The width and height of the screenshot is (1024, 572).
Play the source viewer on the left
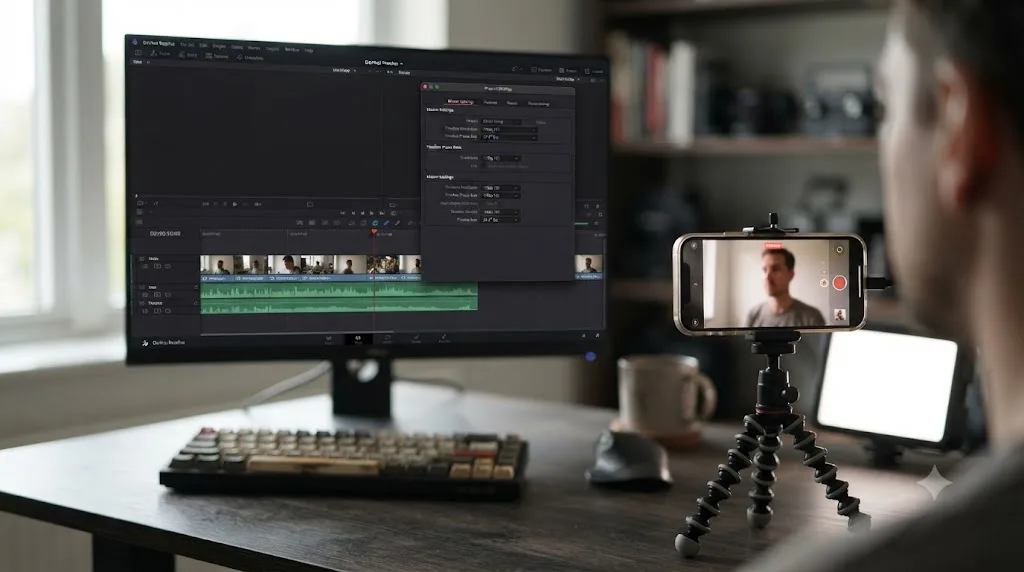point(234,204)
